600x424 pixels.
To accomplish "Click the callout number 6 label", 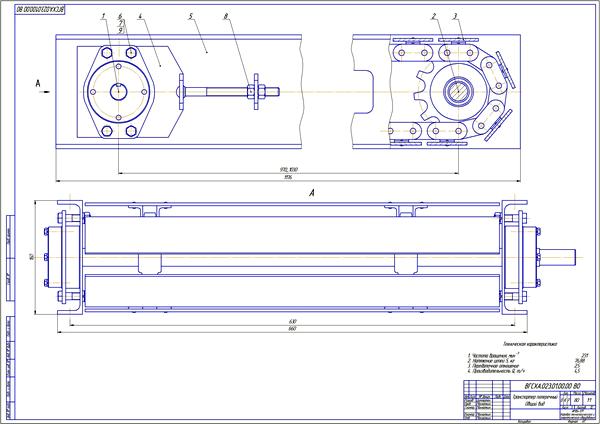I will tap(120, 16).
